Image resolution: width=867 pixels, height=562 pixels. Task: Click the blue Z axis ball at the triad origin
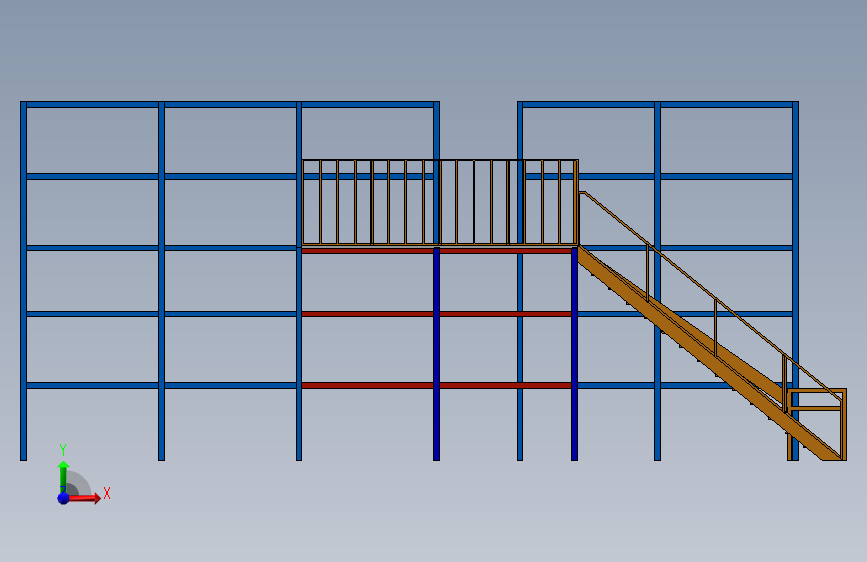pyautogui.click(x=63, y=498)
